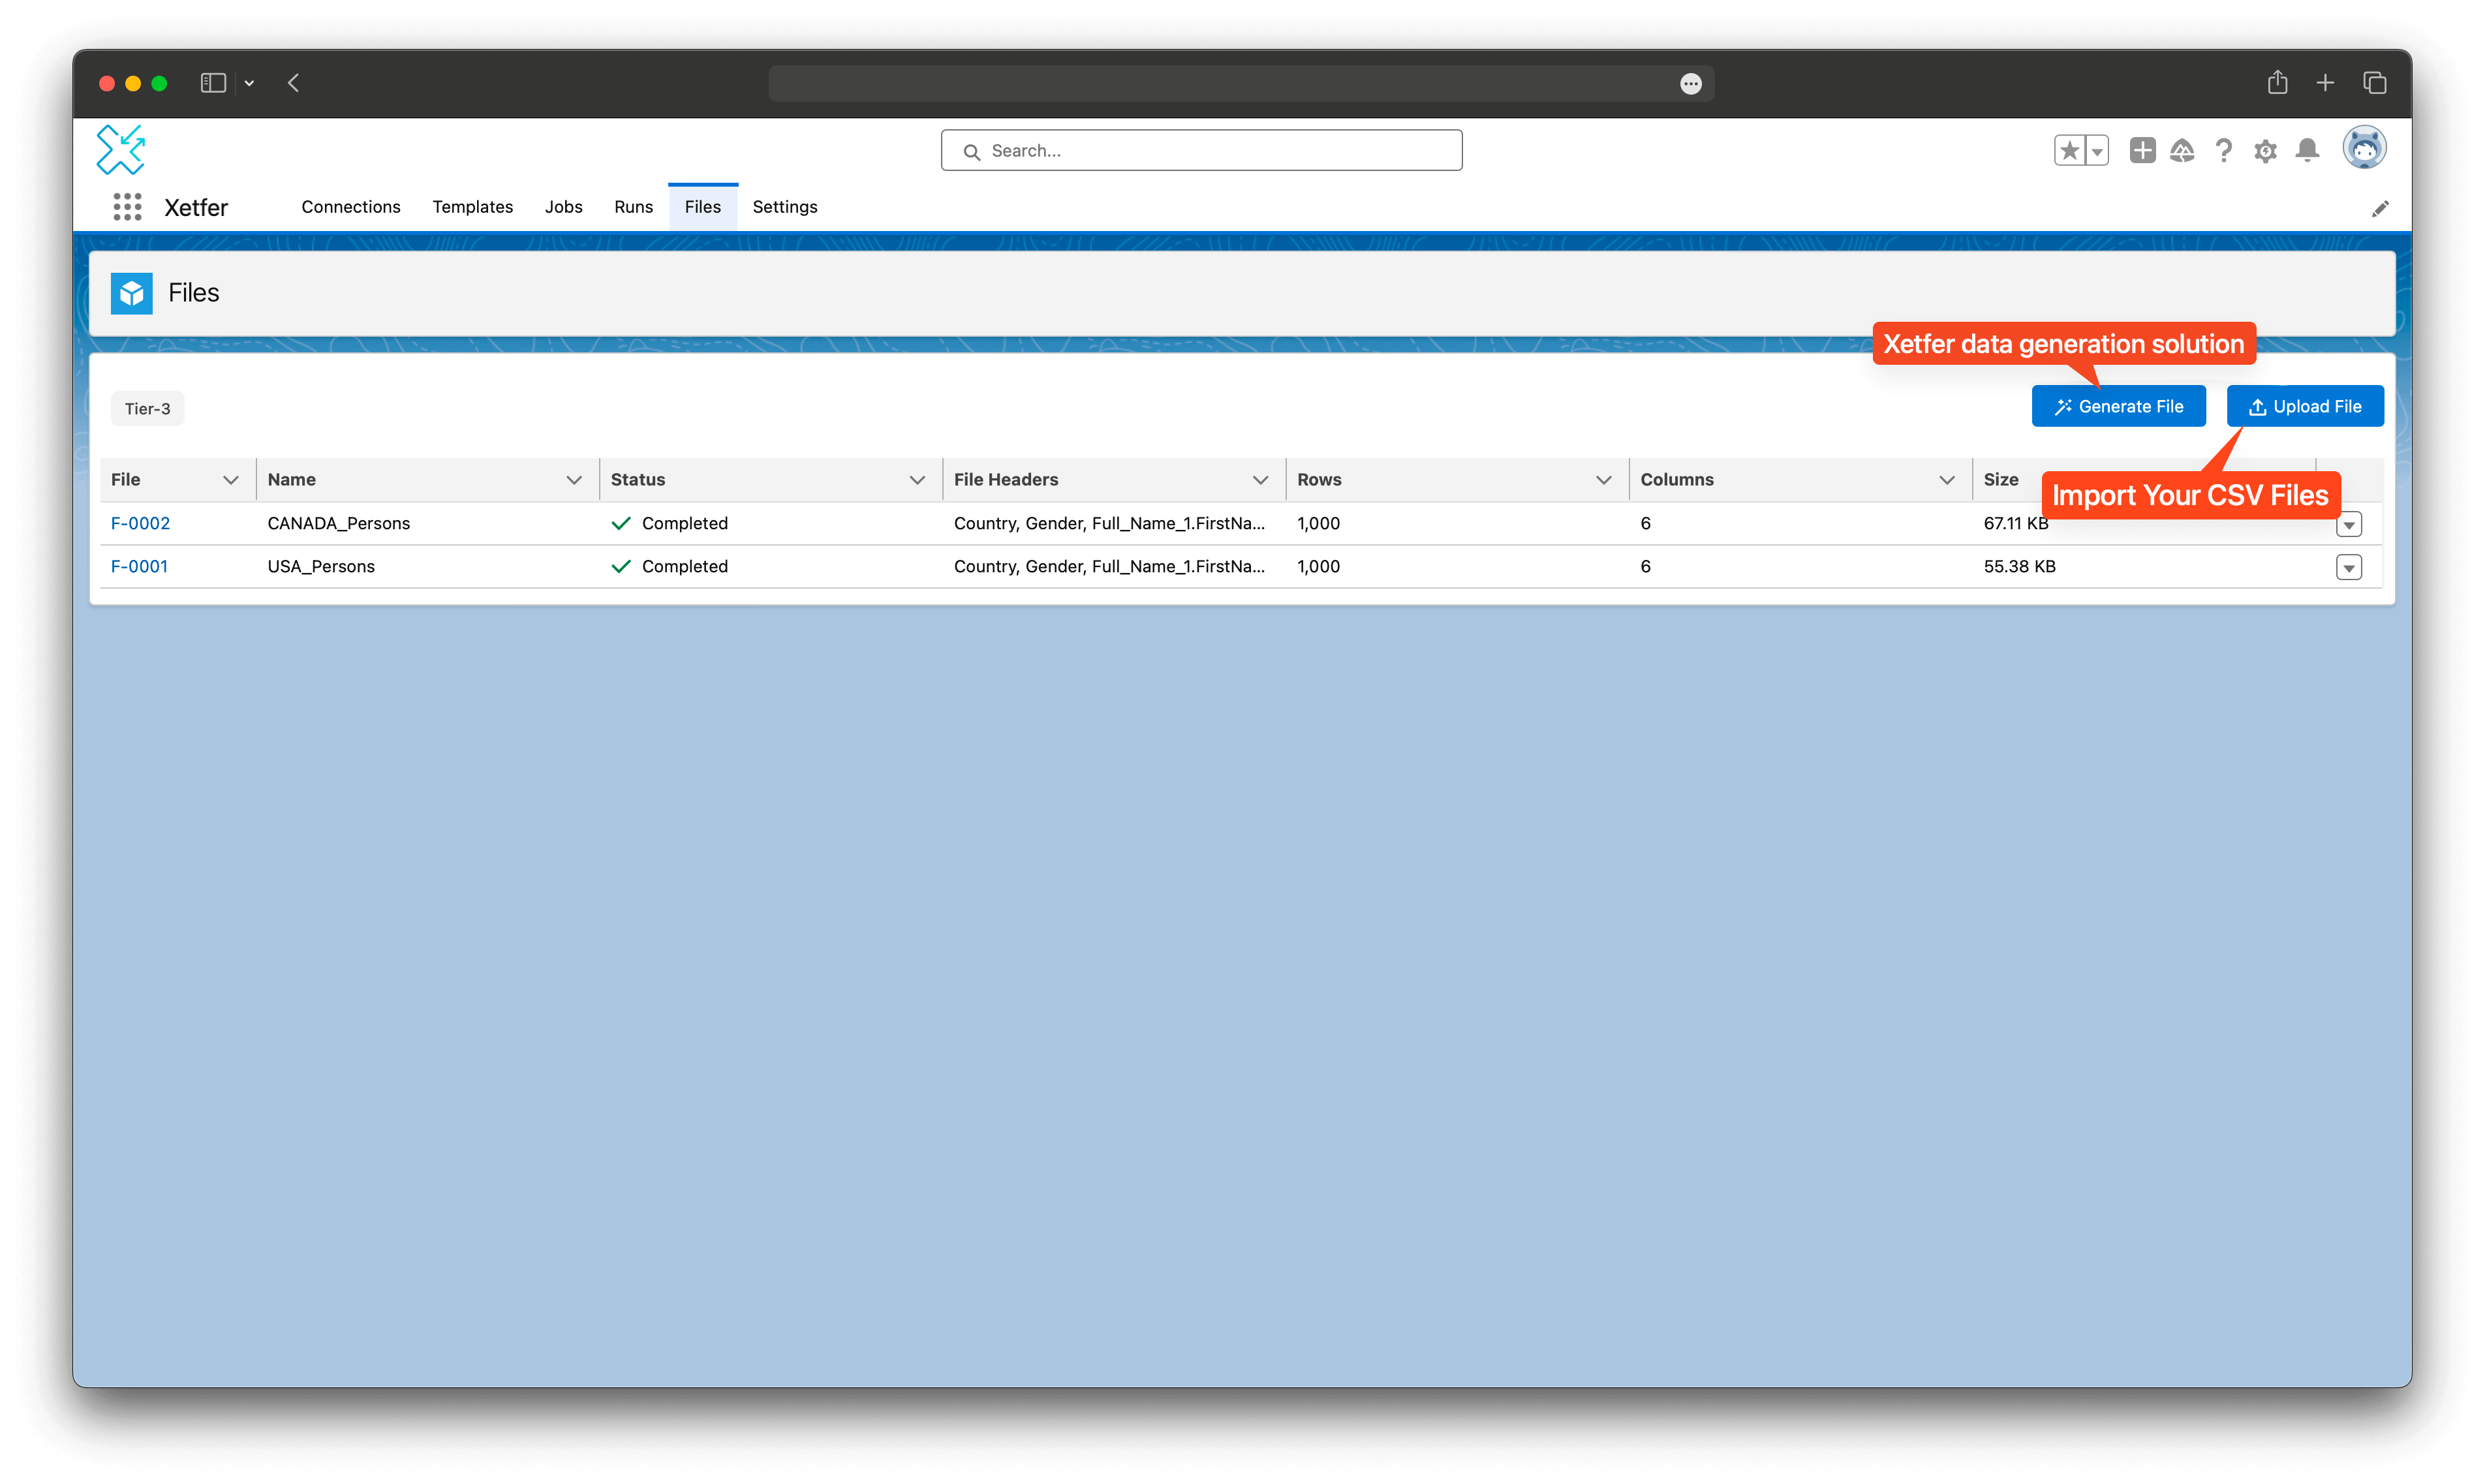Open the Setup gear icon
This screenshot has width=2485, height=1484.
2265,151
